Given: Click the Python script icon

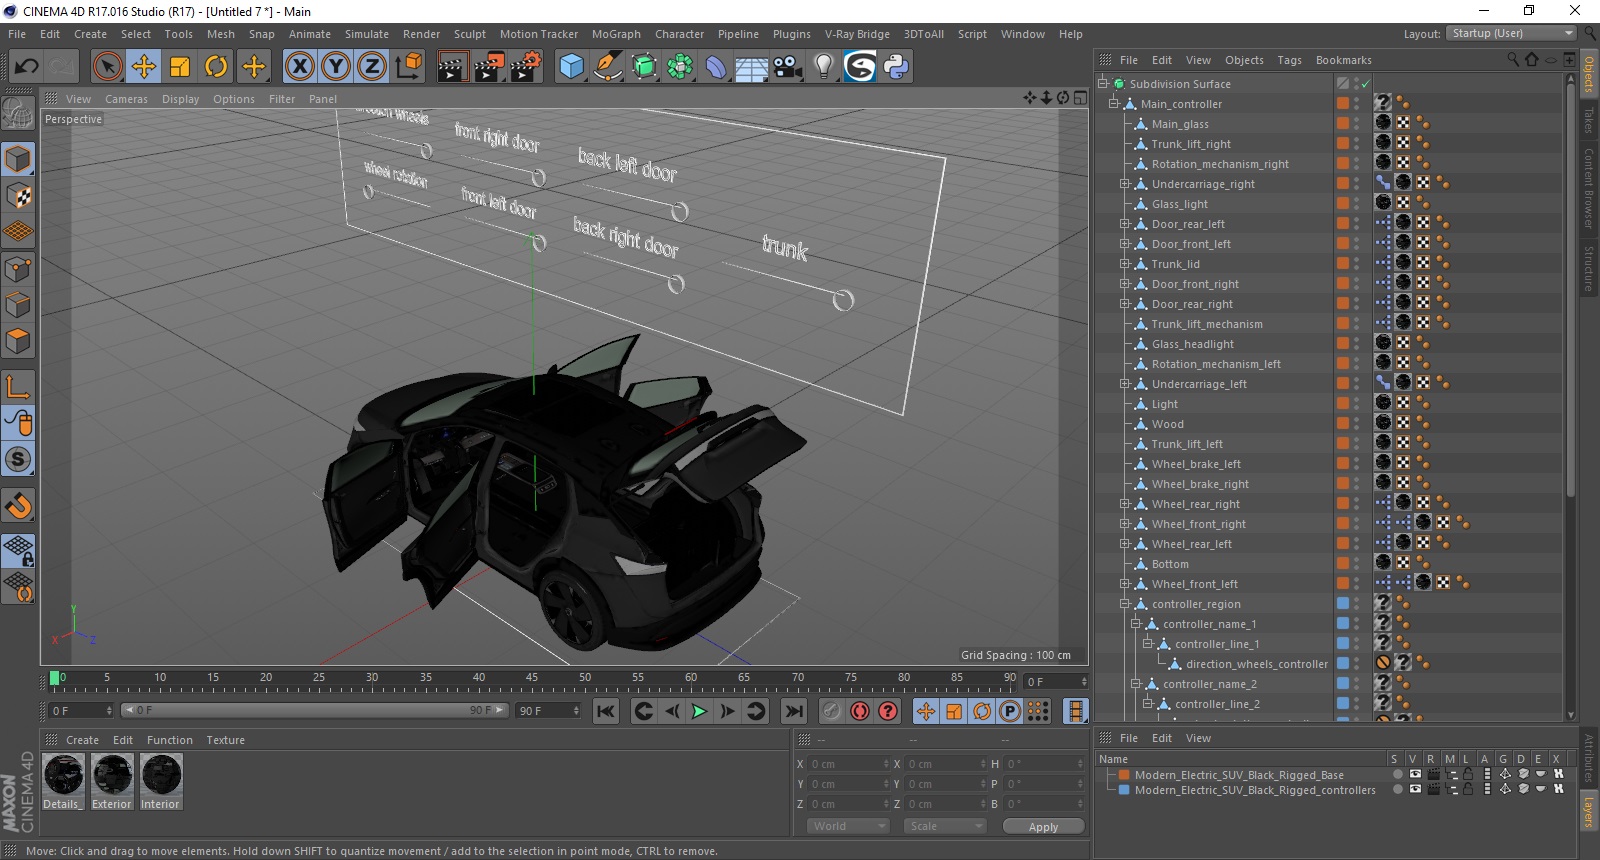Looking at the screenshot, I should click(896, 67).
